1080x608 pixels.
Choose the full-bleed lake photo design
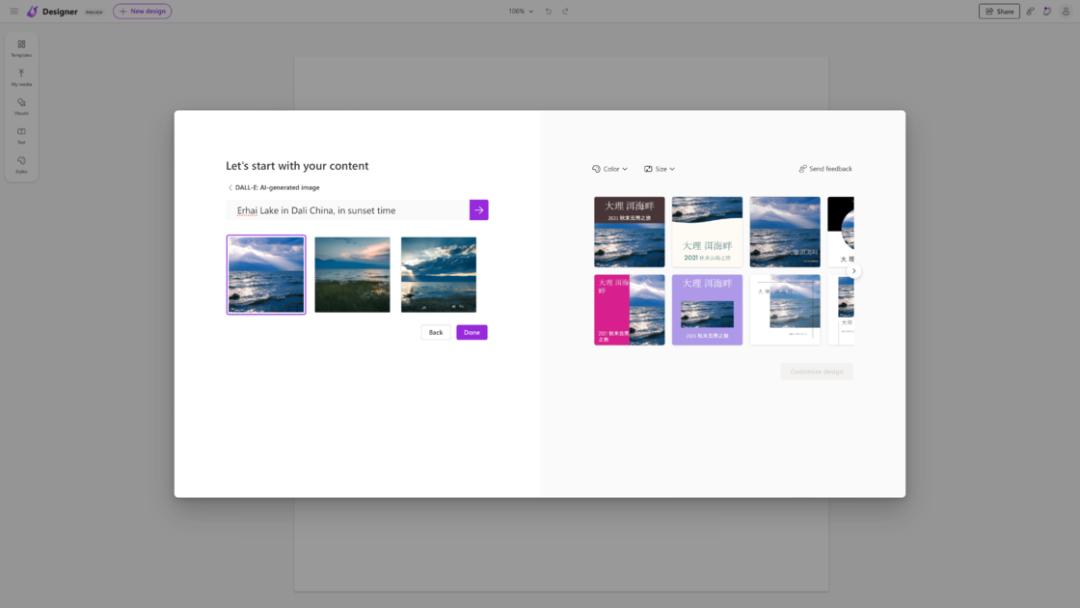click(785, 232)
